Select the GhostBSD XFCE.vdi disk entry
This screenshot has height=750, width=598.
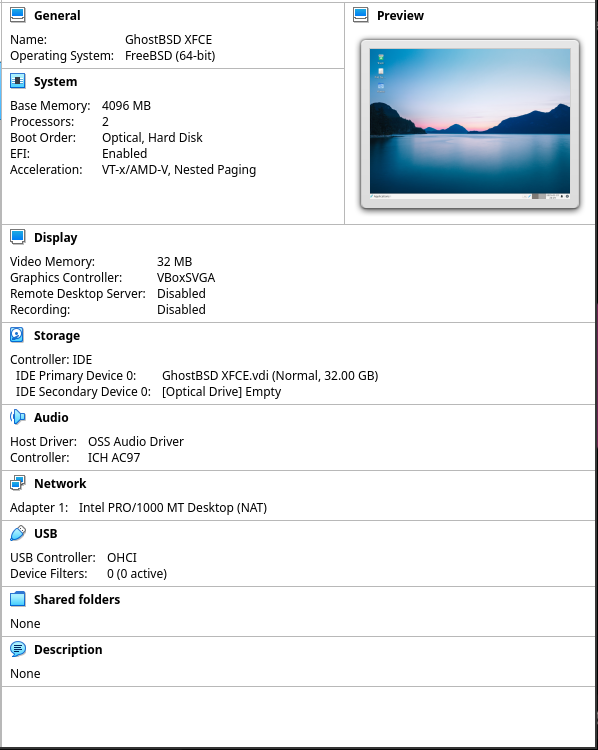pos(270,376)
